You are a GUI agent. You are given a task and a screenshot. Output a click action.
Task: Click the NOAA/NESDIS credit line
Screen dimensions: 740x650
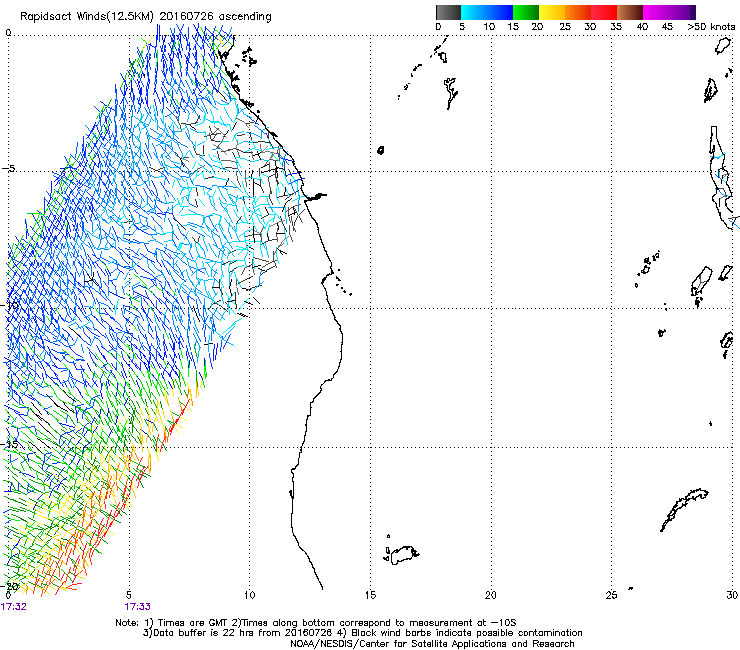432,644
